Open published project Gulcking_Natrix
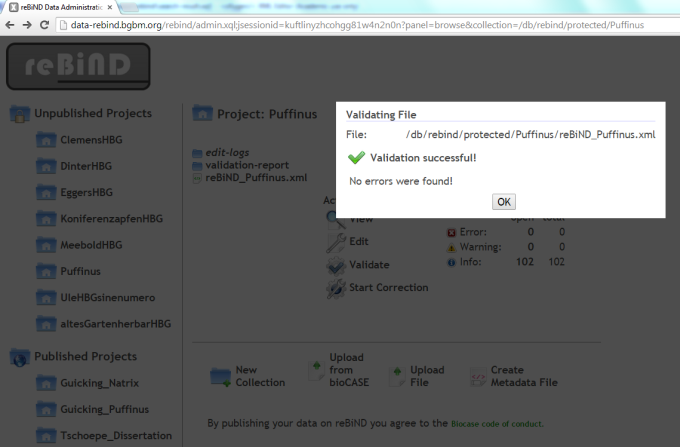This screenshot has width=680, height=447. pyautogui.click(x=102, y=382)
